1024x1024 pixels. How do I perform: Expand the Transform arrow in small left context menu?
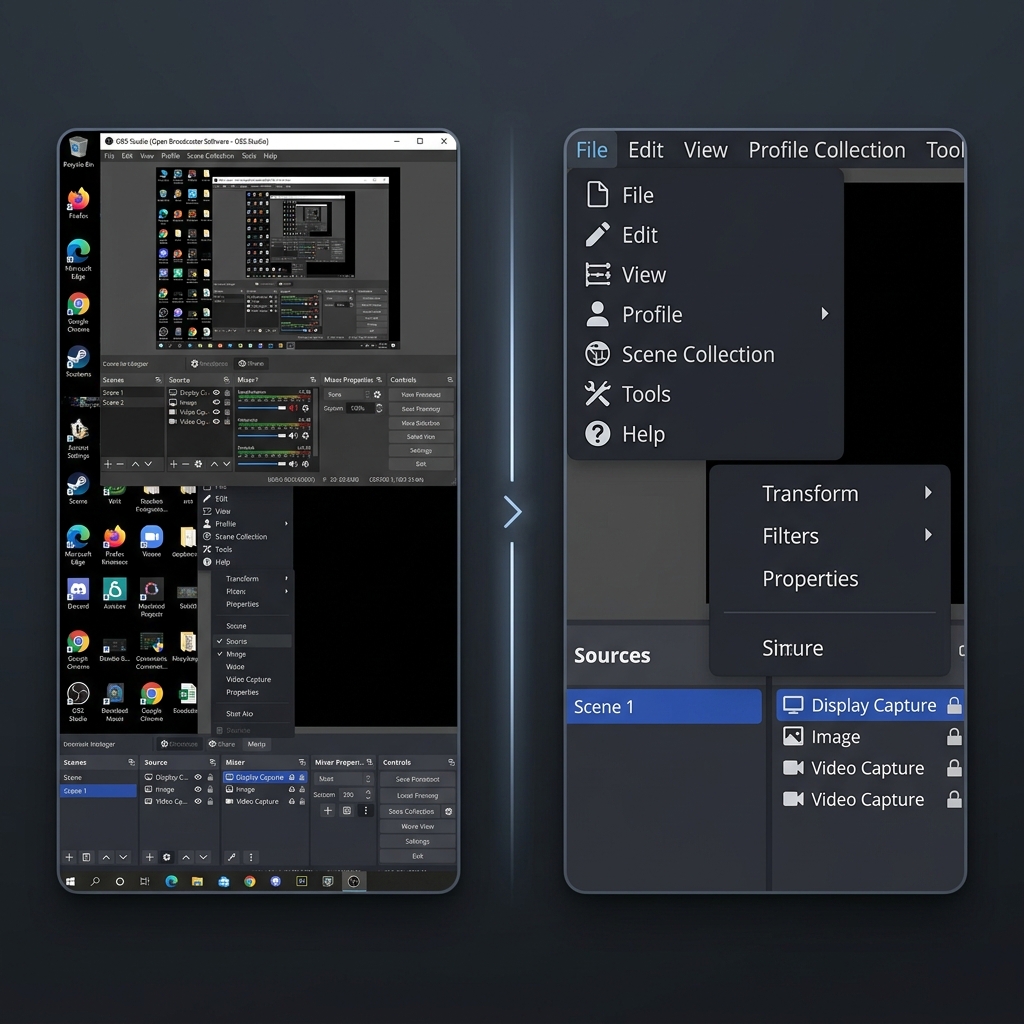[286, 579]
